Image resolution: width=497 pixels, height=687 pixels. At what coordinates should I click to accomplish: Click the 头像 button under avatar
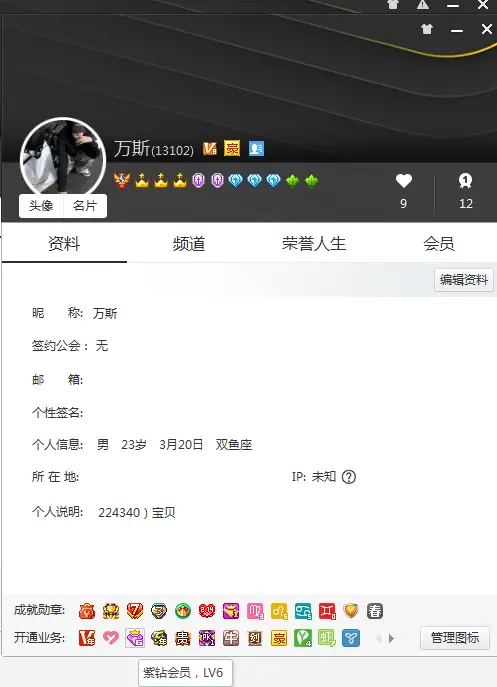coord(41,205)
